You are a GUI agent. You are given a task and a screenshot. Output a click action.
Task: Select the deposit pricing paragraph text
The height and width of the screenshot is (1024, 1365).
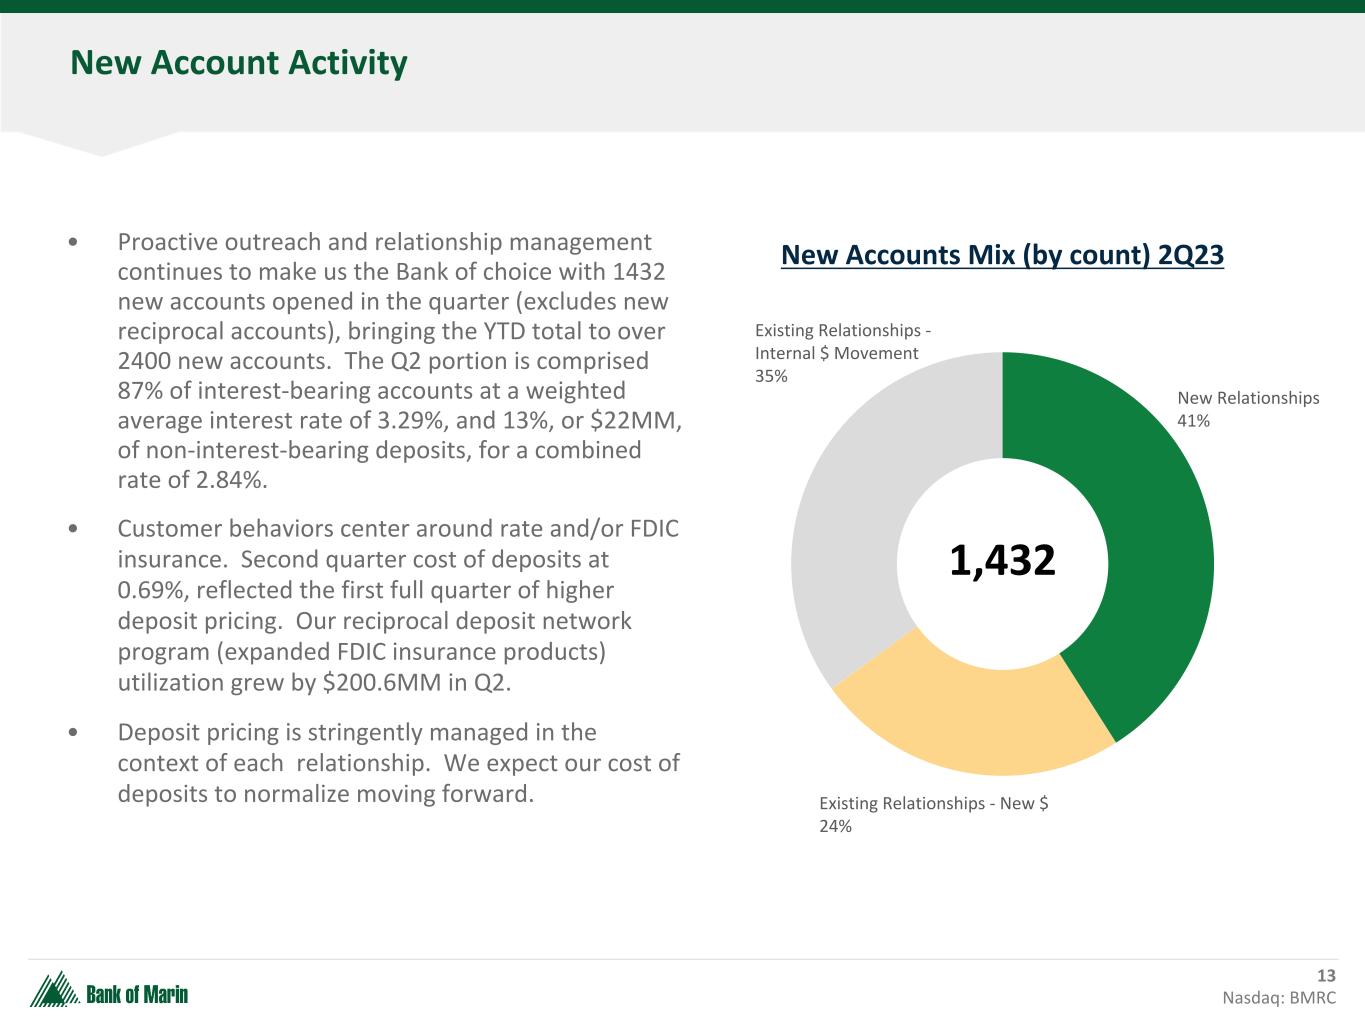pyautogui.click(x=398, y=763)
